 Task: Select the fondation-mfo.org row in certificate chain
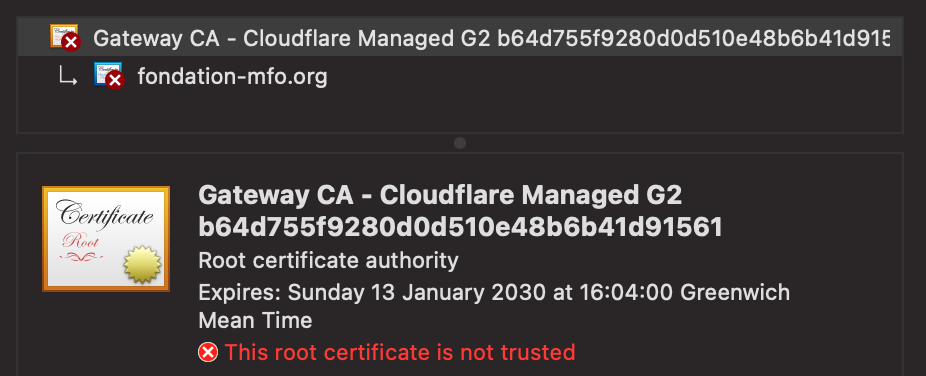point(460,77)
